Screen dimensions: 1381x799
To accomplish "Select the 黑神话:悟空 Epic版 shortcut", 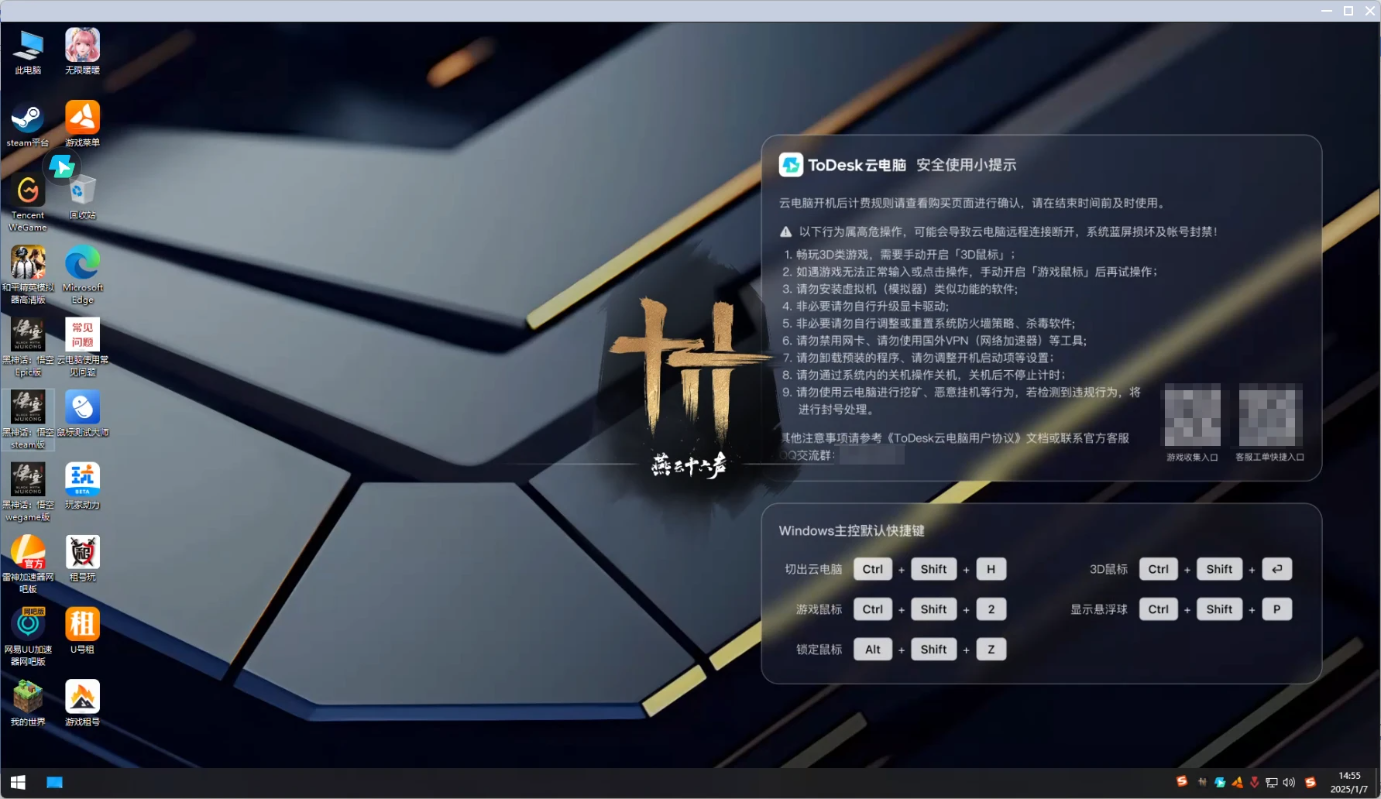I will [28, 347].
